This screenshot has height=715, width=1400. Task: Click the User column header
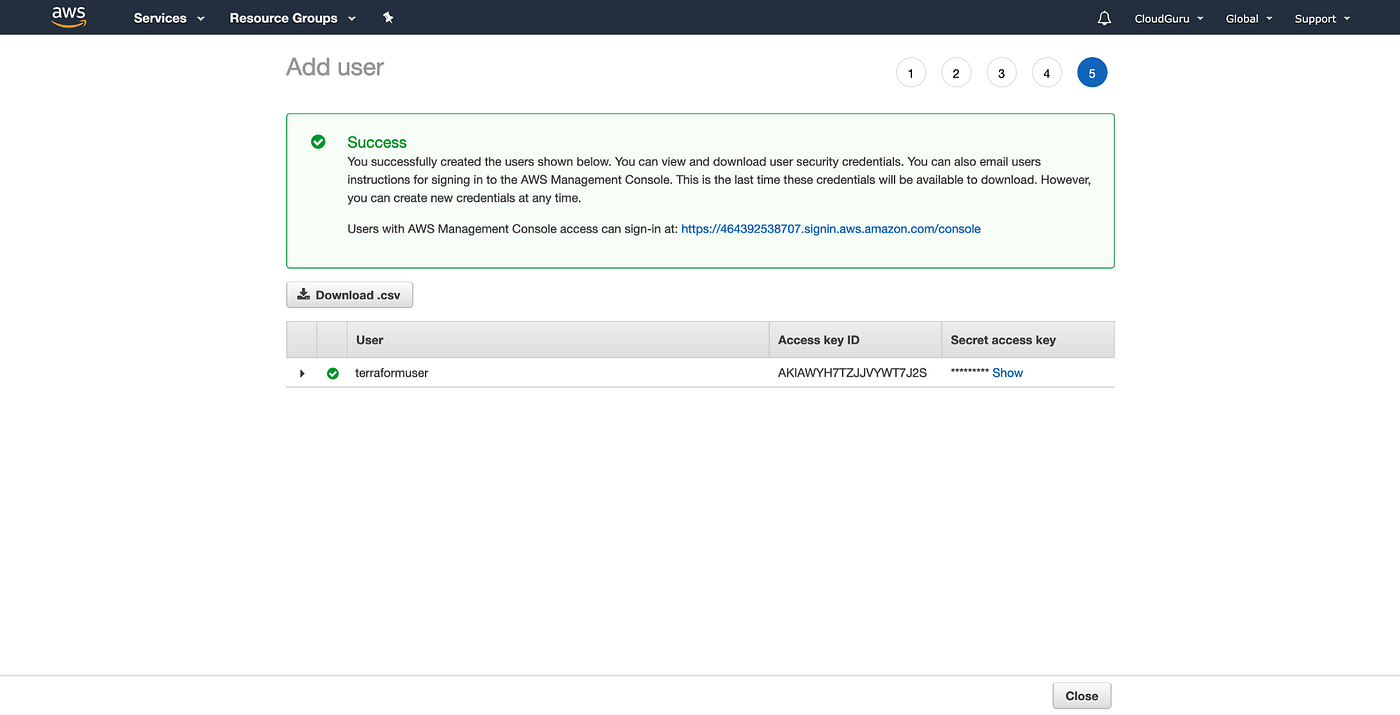[369, 339]
